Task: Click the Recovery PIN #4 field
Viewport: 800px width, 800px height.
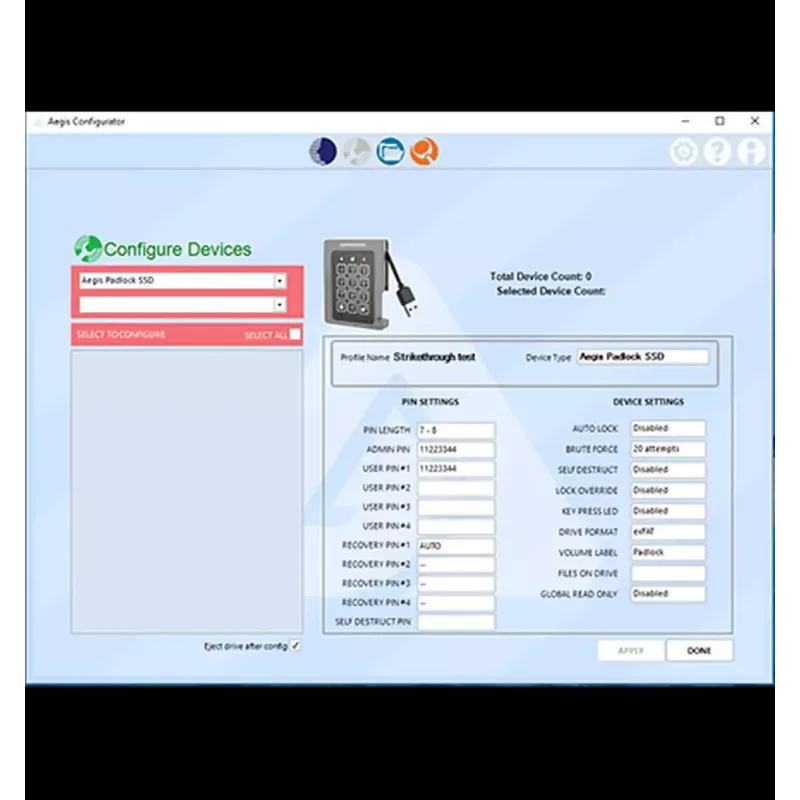Action: point(456,603)
